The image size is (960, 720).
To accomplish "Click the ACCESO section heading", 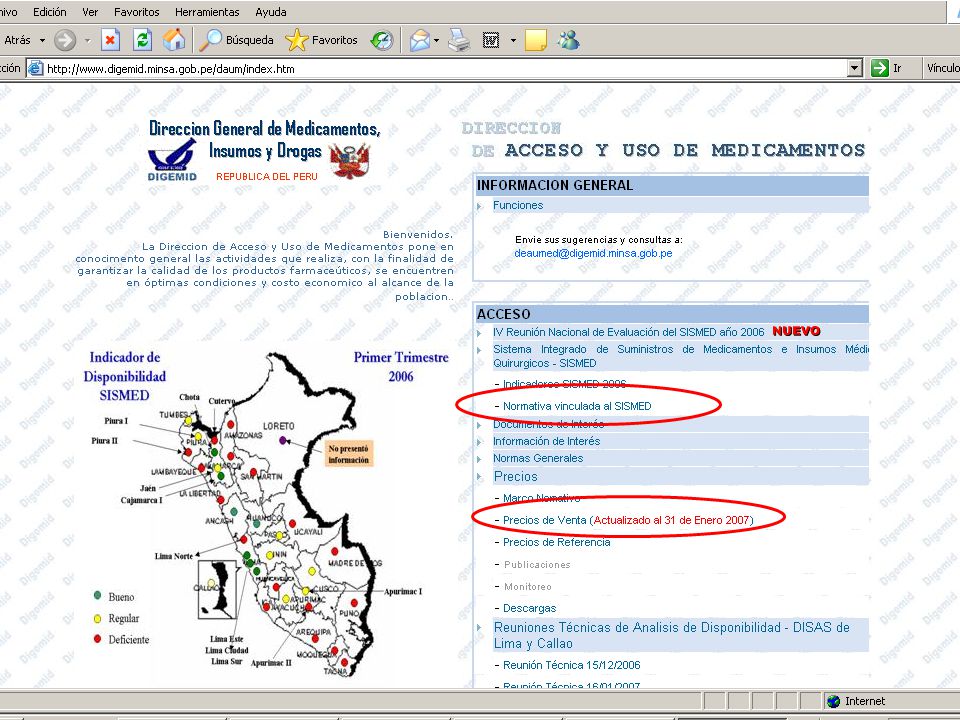I will (503, 314).
